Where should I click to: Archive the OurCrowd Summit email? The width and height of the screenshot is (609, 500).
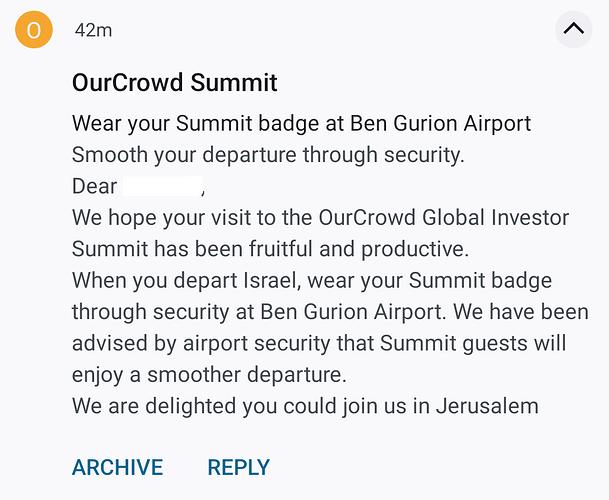click(117, 467)
